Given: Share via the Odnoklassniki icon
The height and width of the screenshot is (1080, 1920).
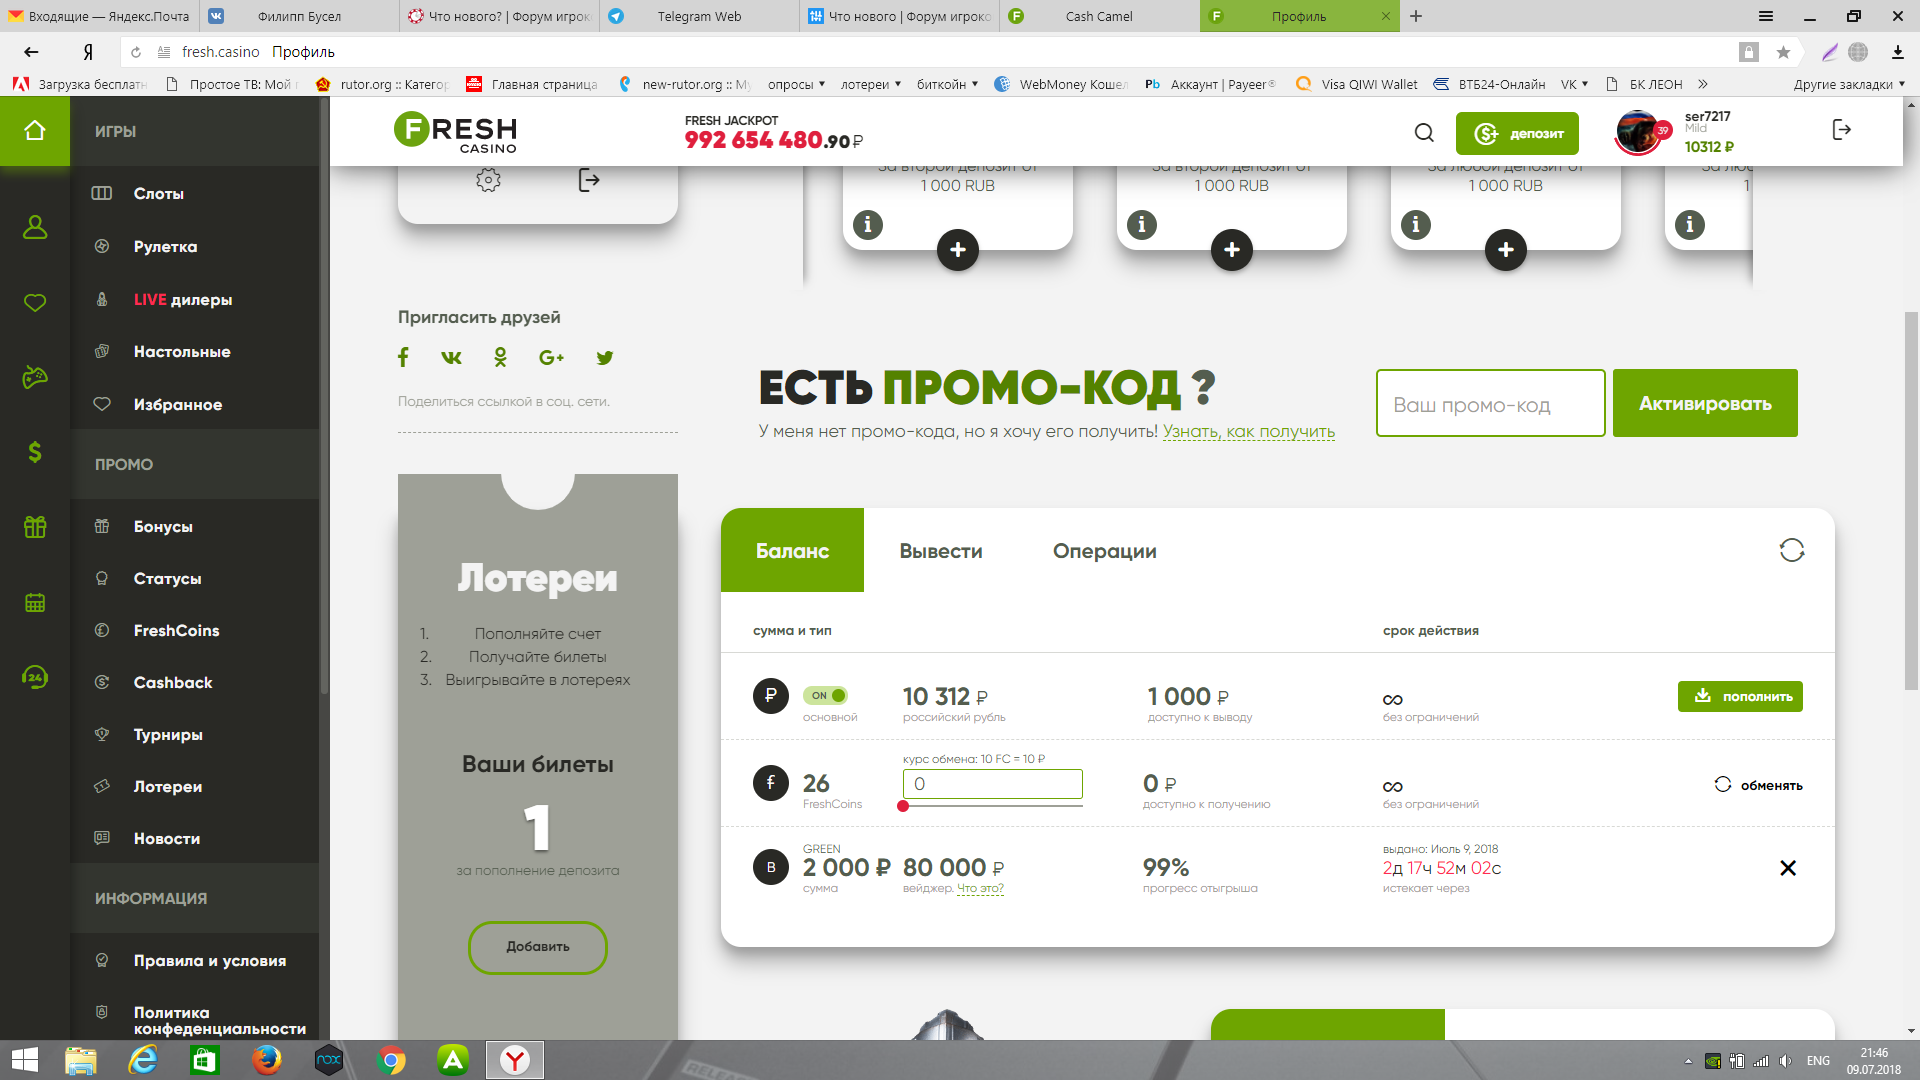Looking at the screenshot, I should tap(500, 357).
